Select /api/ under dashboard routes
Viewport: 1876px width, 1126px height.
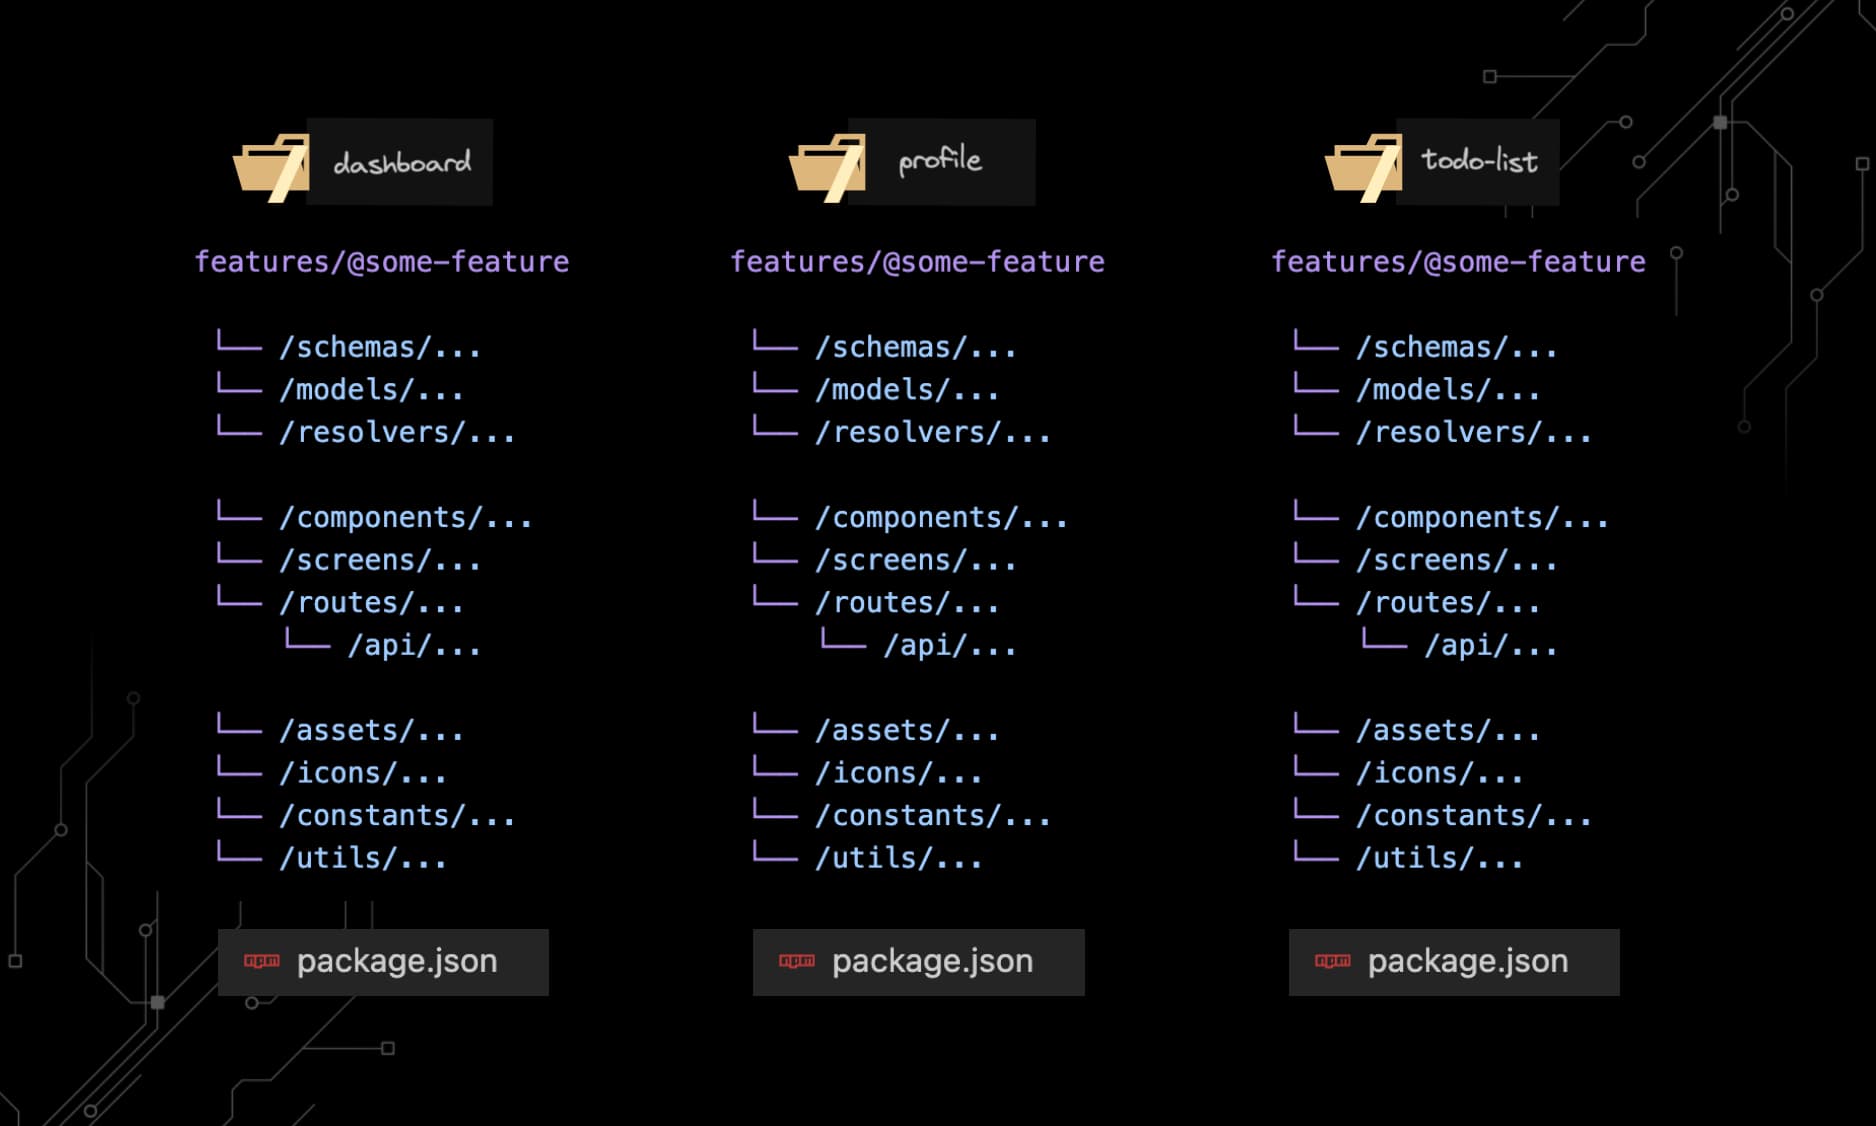[413, 646]
